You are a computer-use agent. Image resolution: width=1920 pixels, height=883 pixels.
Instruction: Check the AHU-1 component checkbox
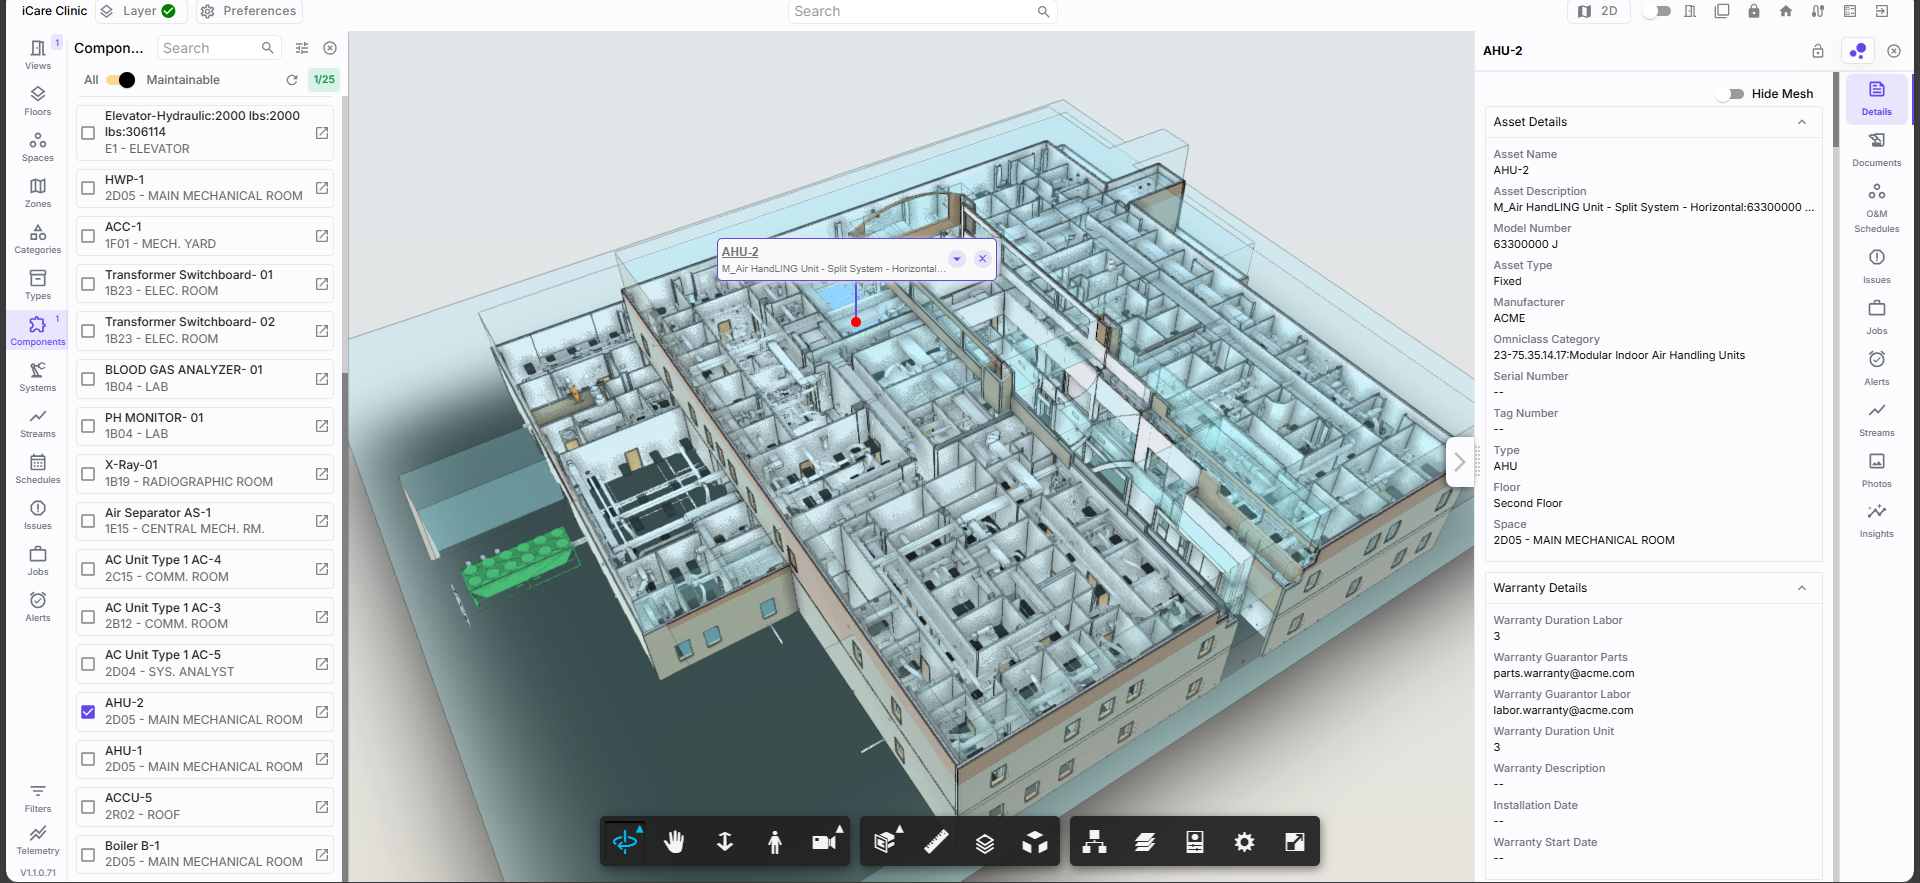[88, 759]
